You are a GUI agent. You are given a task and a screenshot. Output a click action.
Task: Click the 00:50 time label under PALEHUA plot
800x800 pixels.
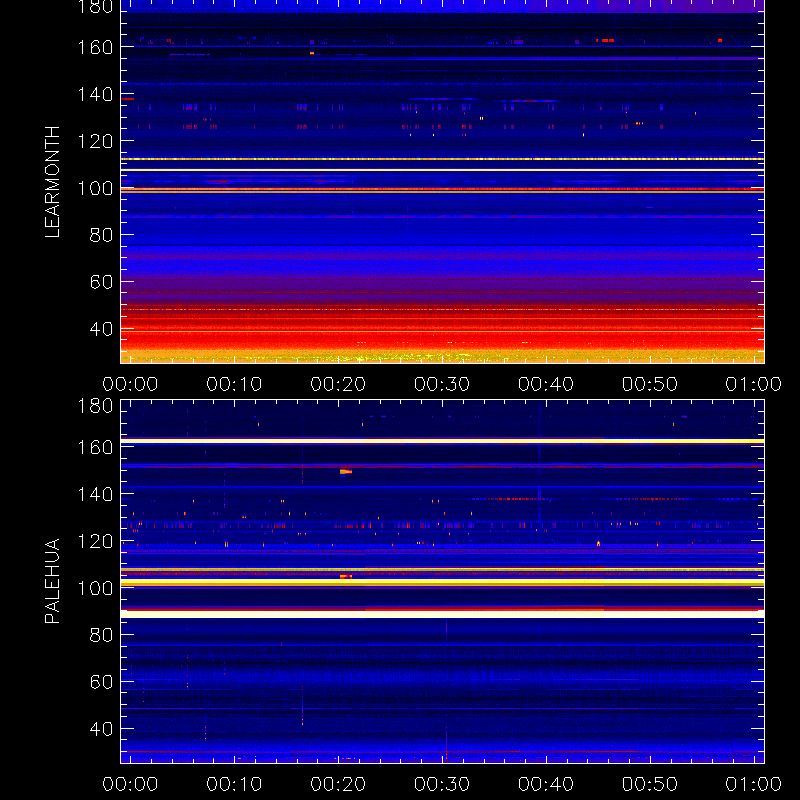(650, 784)
